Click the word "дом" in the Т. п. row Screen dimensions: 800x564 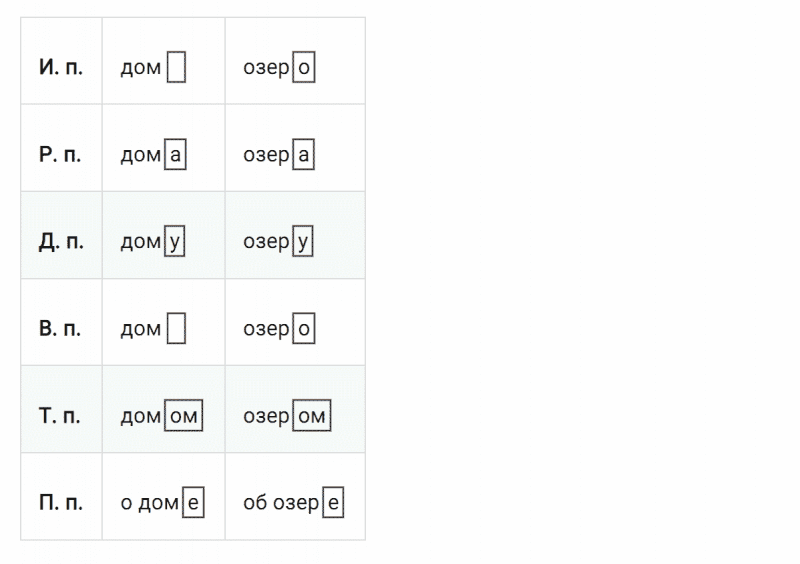point(140,416)
